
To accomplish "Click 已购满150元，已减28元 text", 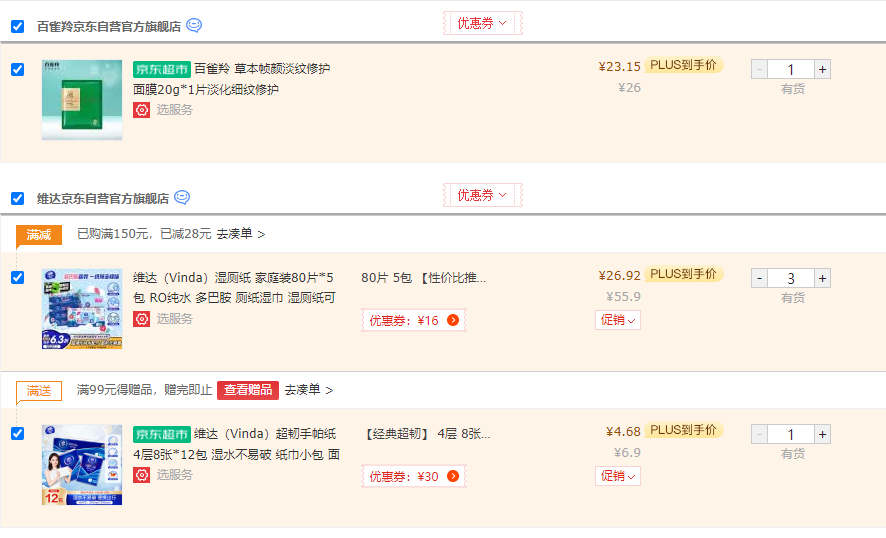I will coord(144,234).
